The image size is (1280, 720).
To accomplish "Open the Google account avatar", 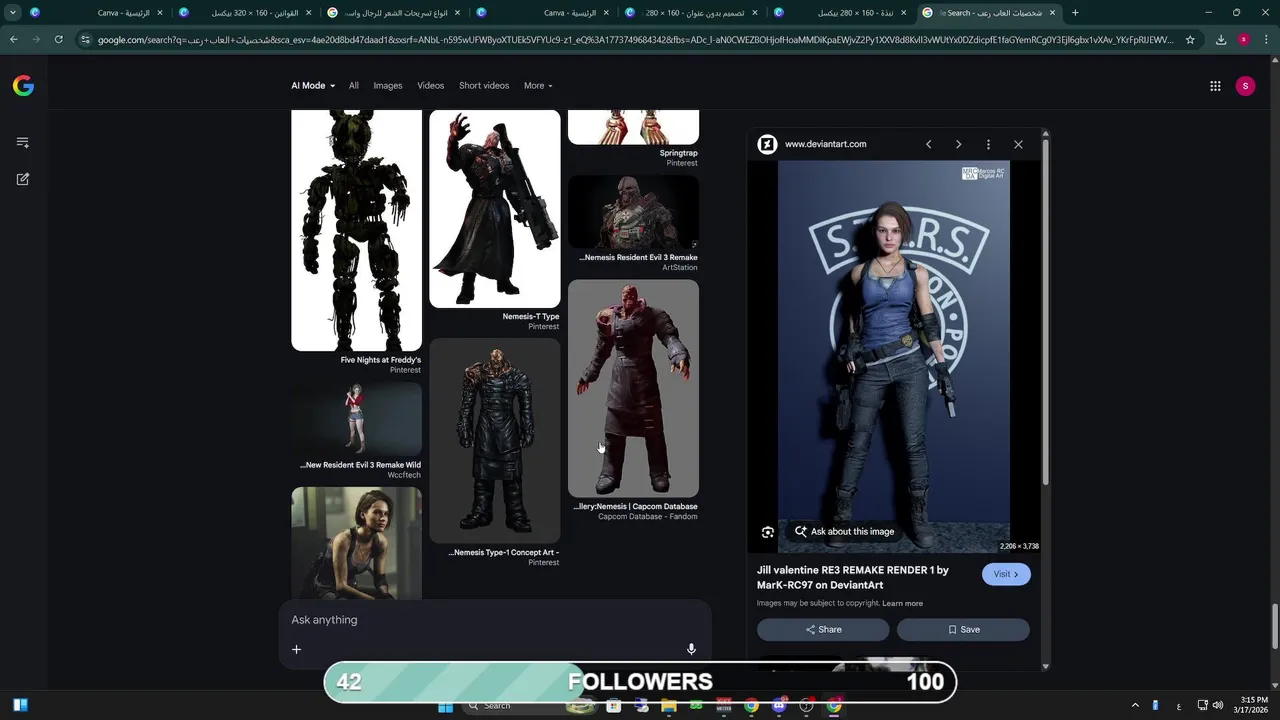I will [1245, 86].
